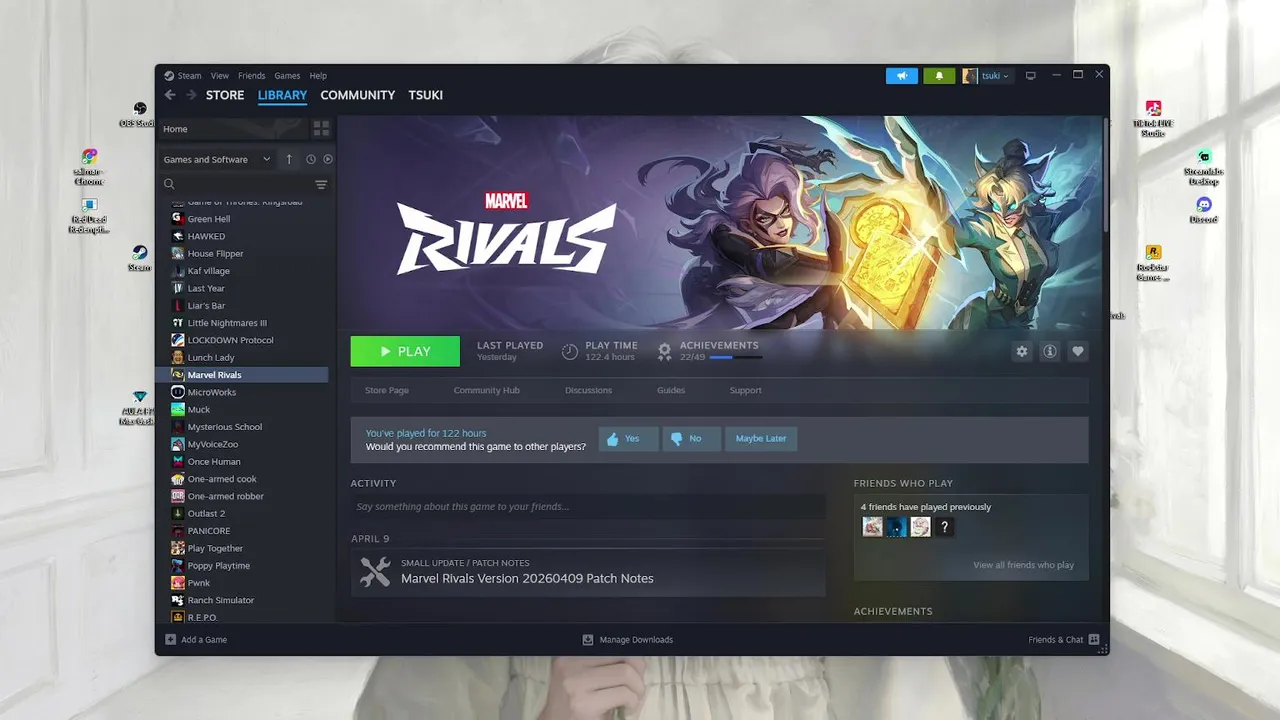Click the sort-by up arrow icon
Image resolution: width=1280 pixels, height=720 pixels.
[x=289, y=159]
